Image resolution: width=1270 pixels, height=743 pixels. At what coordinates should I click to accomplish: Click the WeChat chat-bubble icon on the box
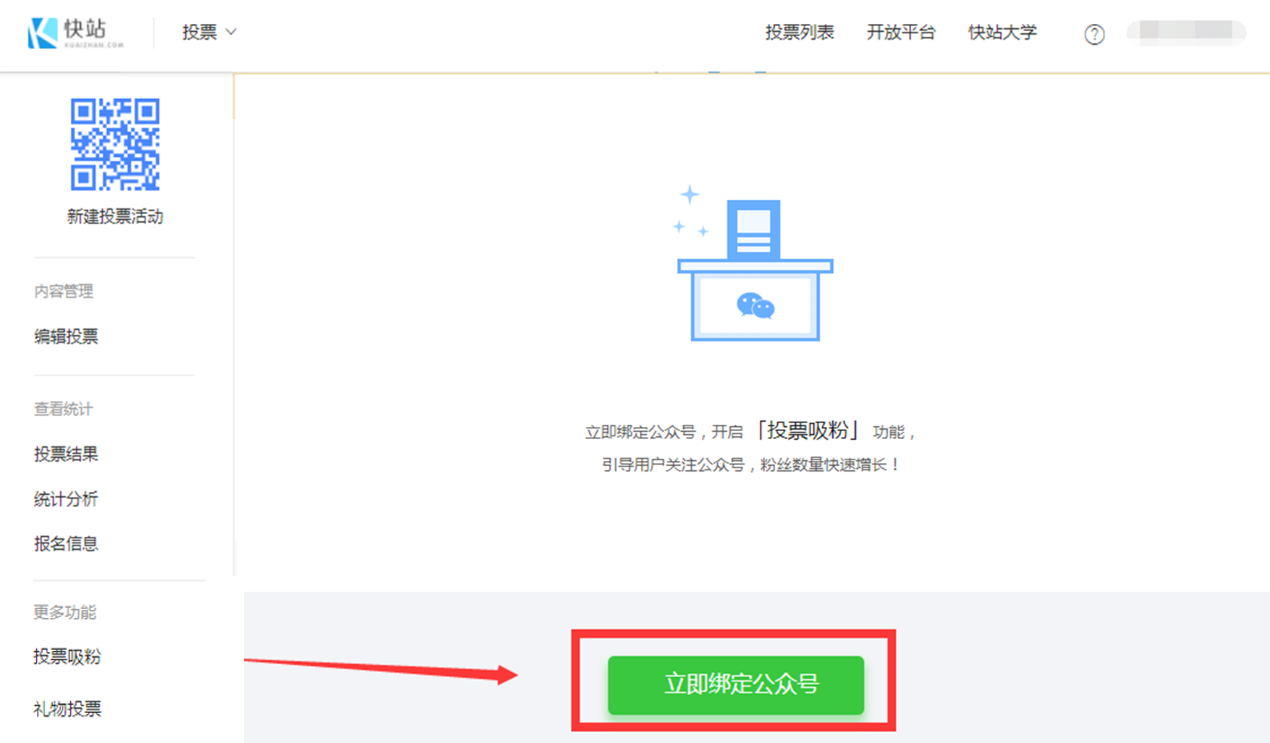coord(755,305)
